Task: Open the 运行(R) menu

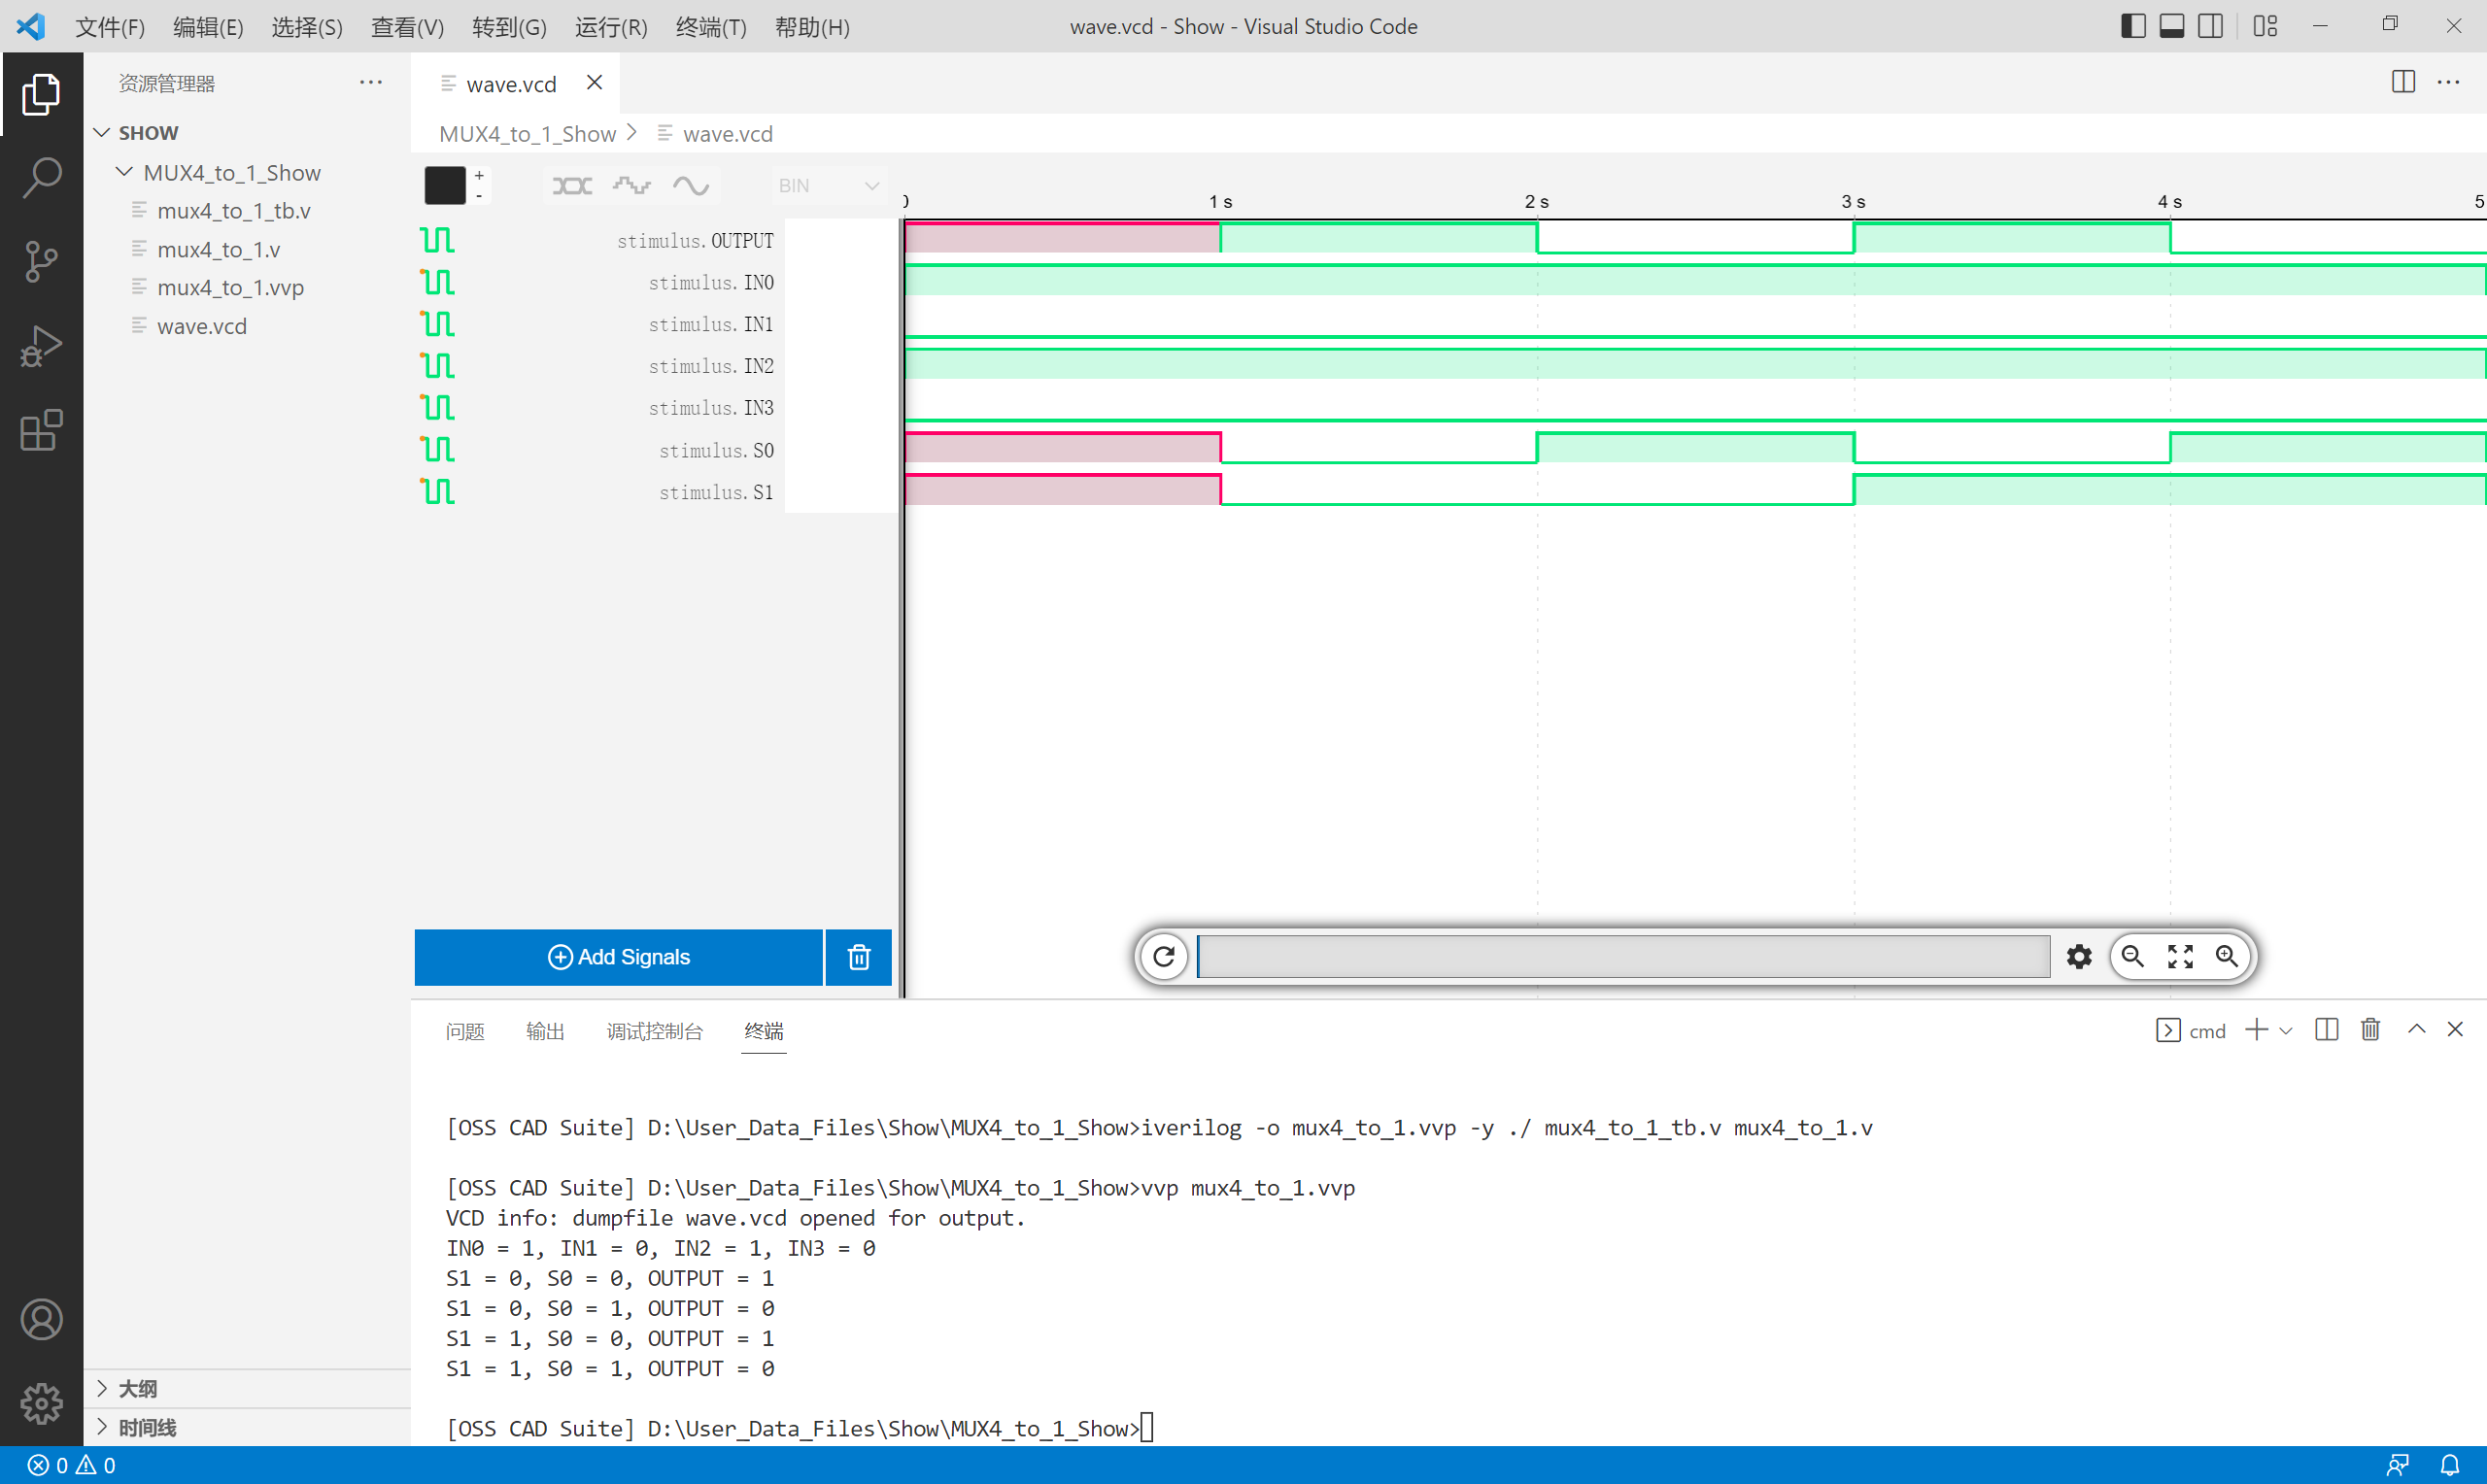Action: (x=611, y=27)
